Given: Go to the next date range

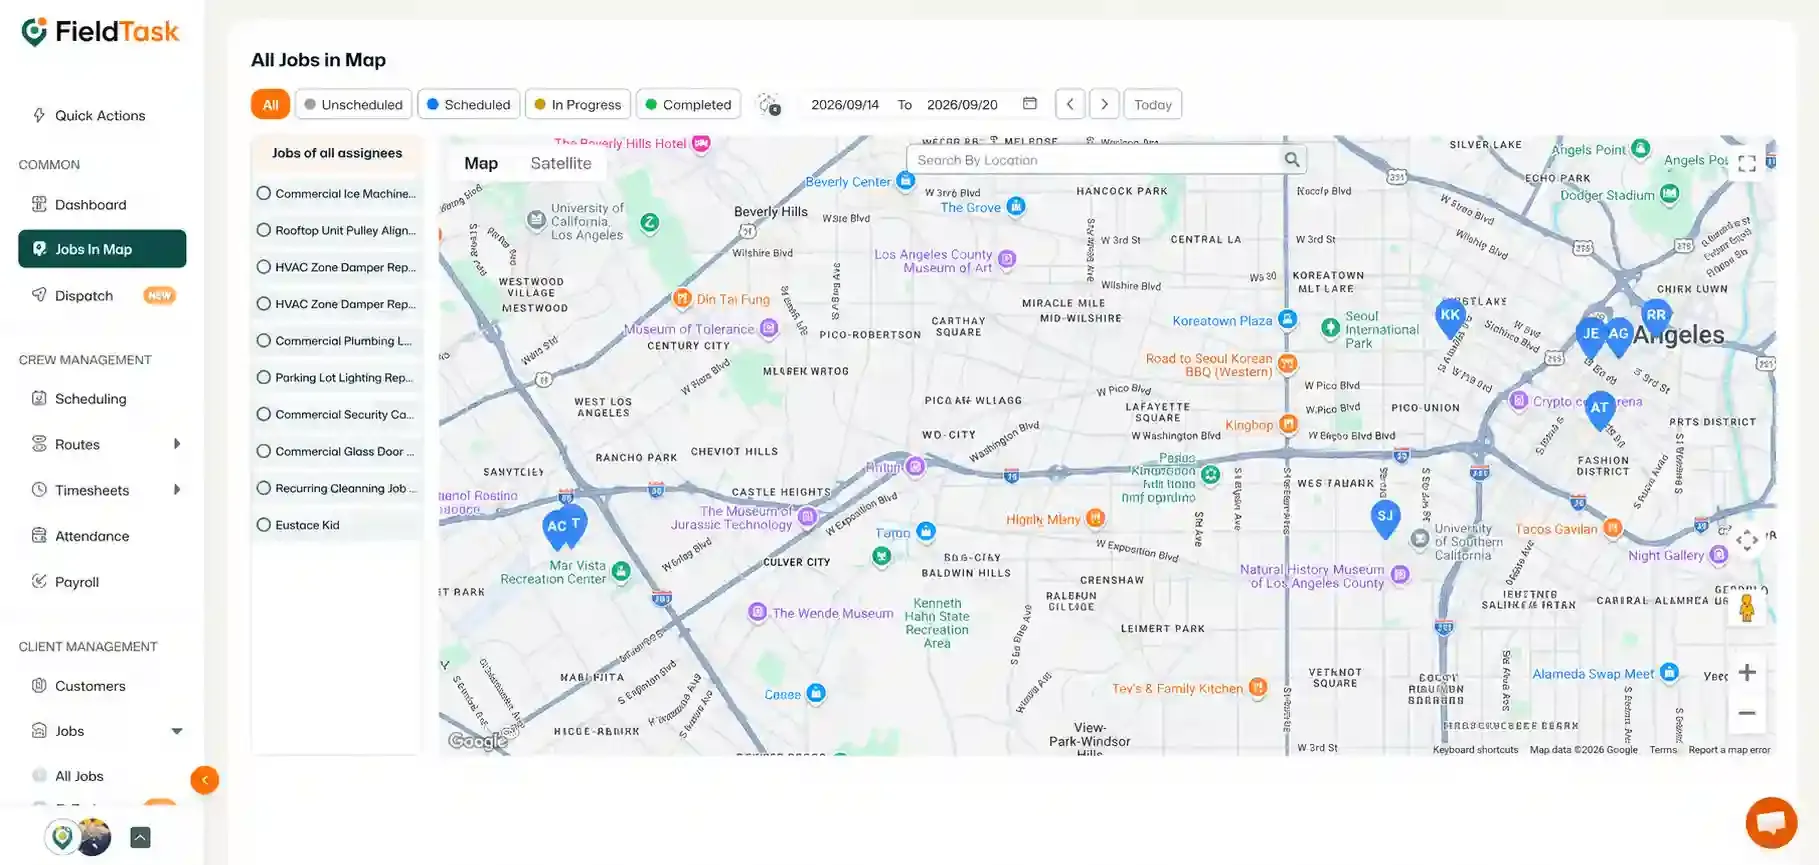Looking at the screenshot, I should click(x=1104, y=104).
